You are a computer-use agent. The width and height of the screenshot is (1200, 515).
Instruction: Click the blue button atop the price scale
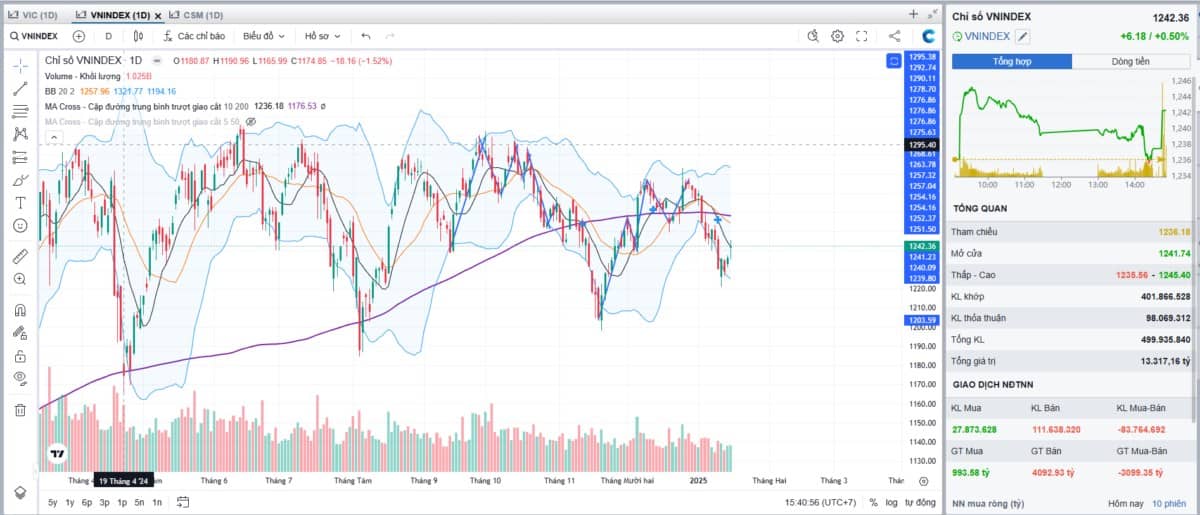tap(893, 61)
